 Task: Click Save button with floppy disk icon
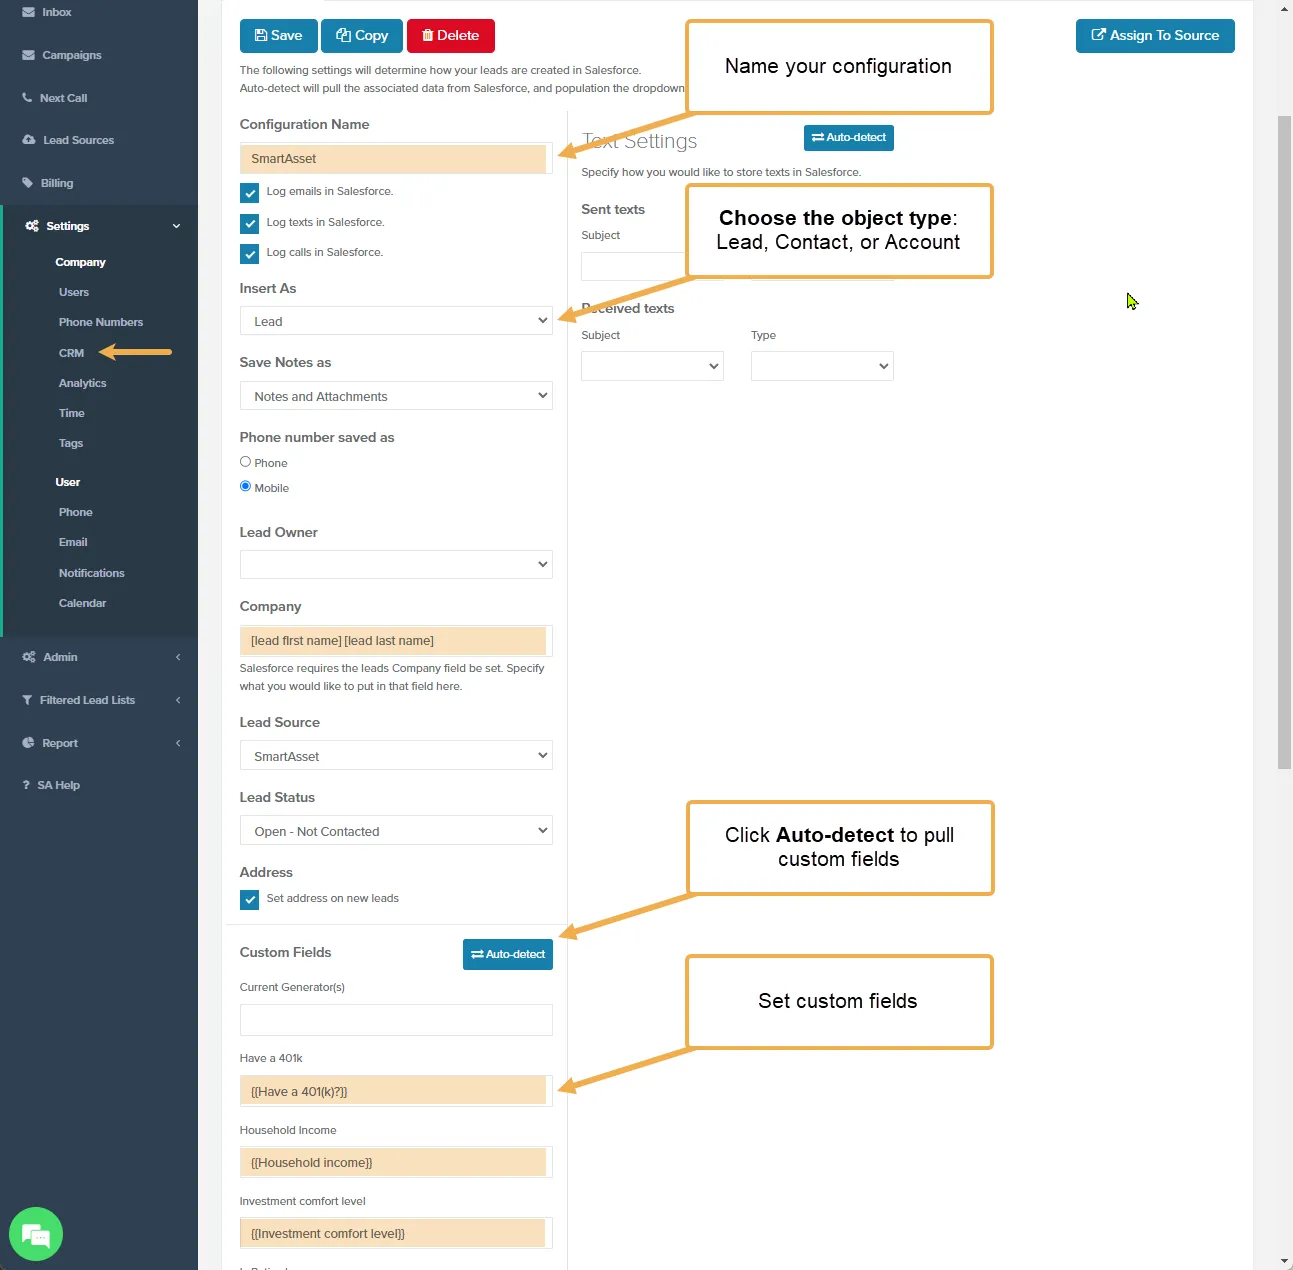(x=279, y=35)
